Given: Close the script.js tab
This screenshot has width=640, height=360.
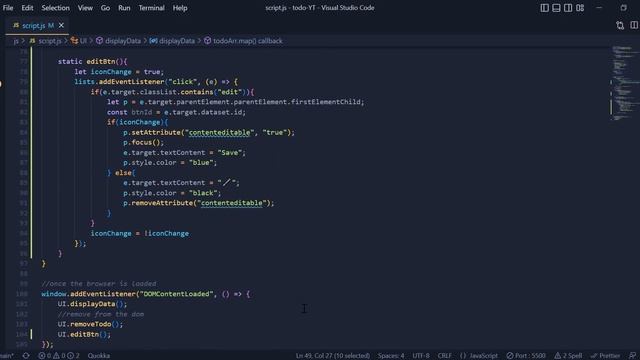Looking at the screenshot, I should [61, 25].
